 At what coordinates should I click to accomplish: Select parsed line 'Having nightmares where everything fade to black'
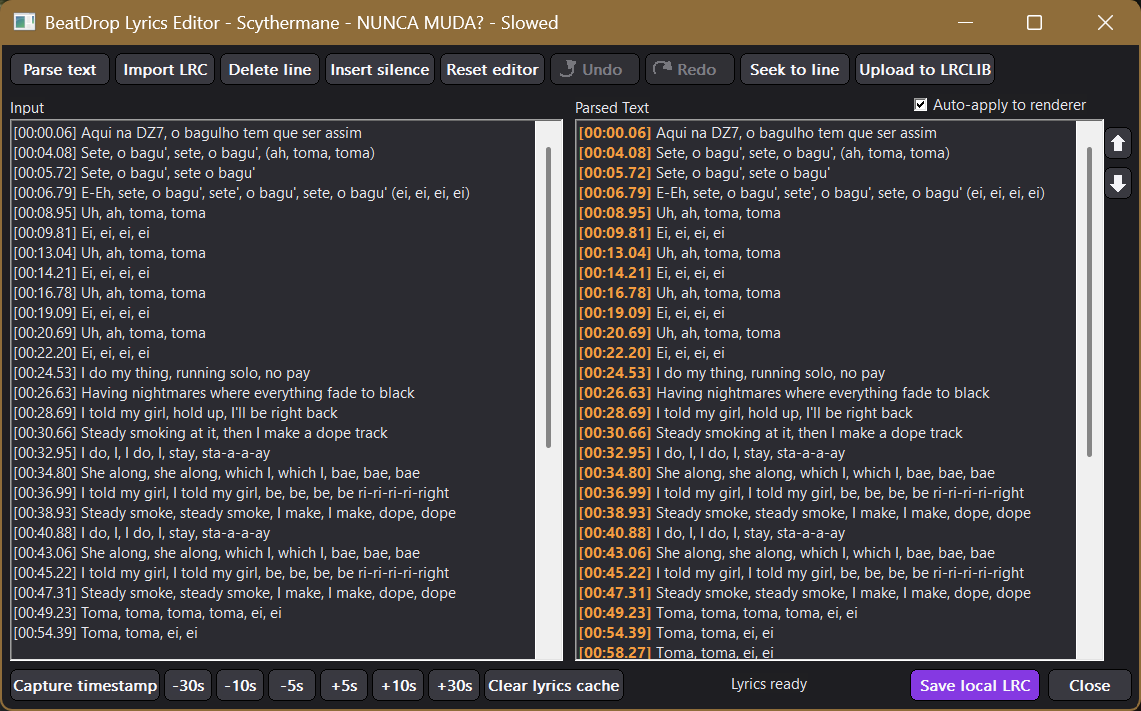(784, 393)
